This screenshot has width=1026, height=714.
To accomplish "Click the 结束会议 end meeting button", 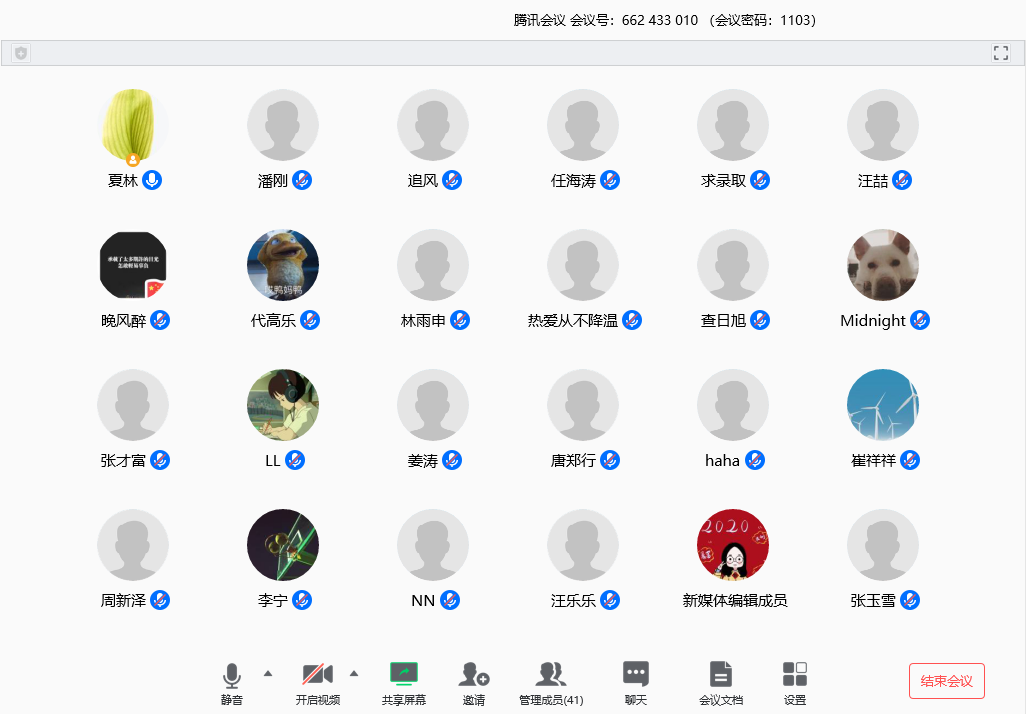I will click(x=945, y=679).
